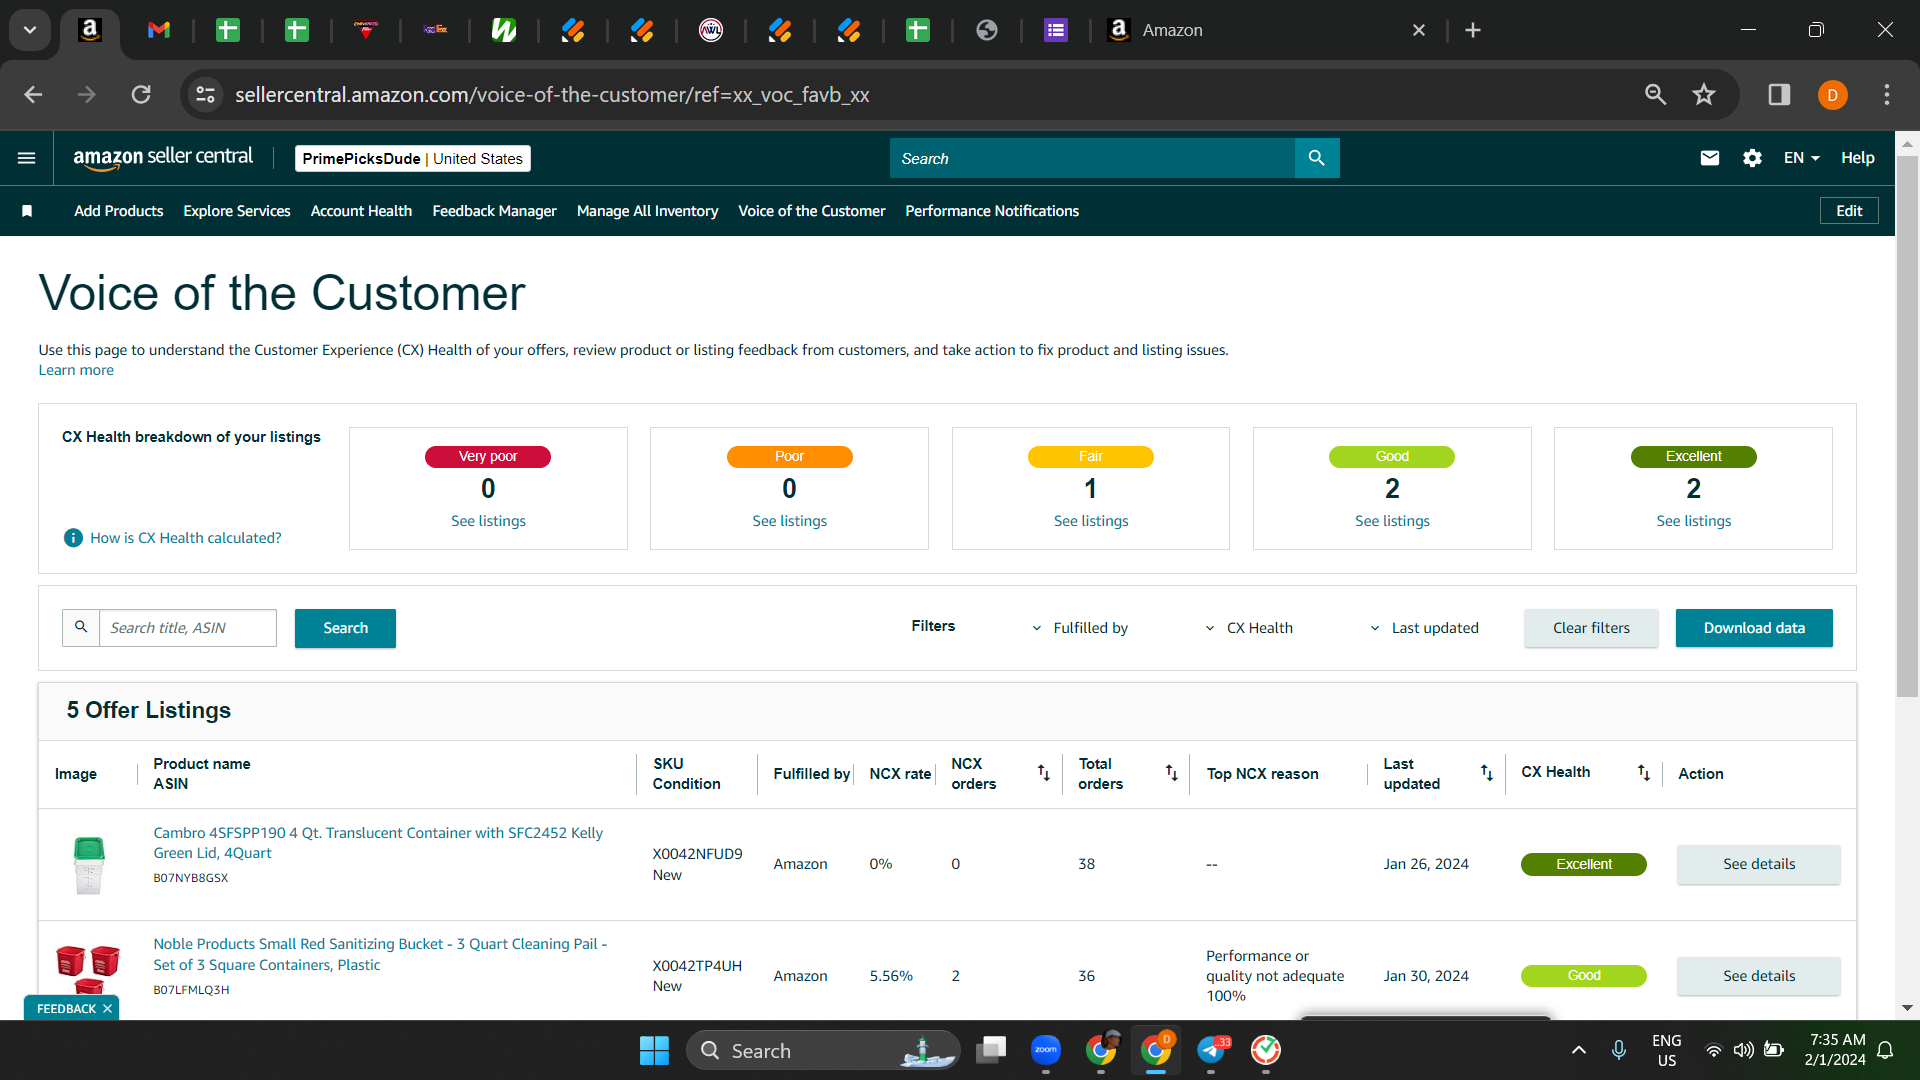Open Explore Services menu item
This screenshot has height=1080, width=1920.
[x=237, y=211]
